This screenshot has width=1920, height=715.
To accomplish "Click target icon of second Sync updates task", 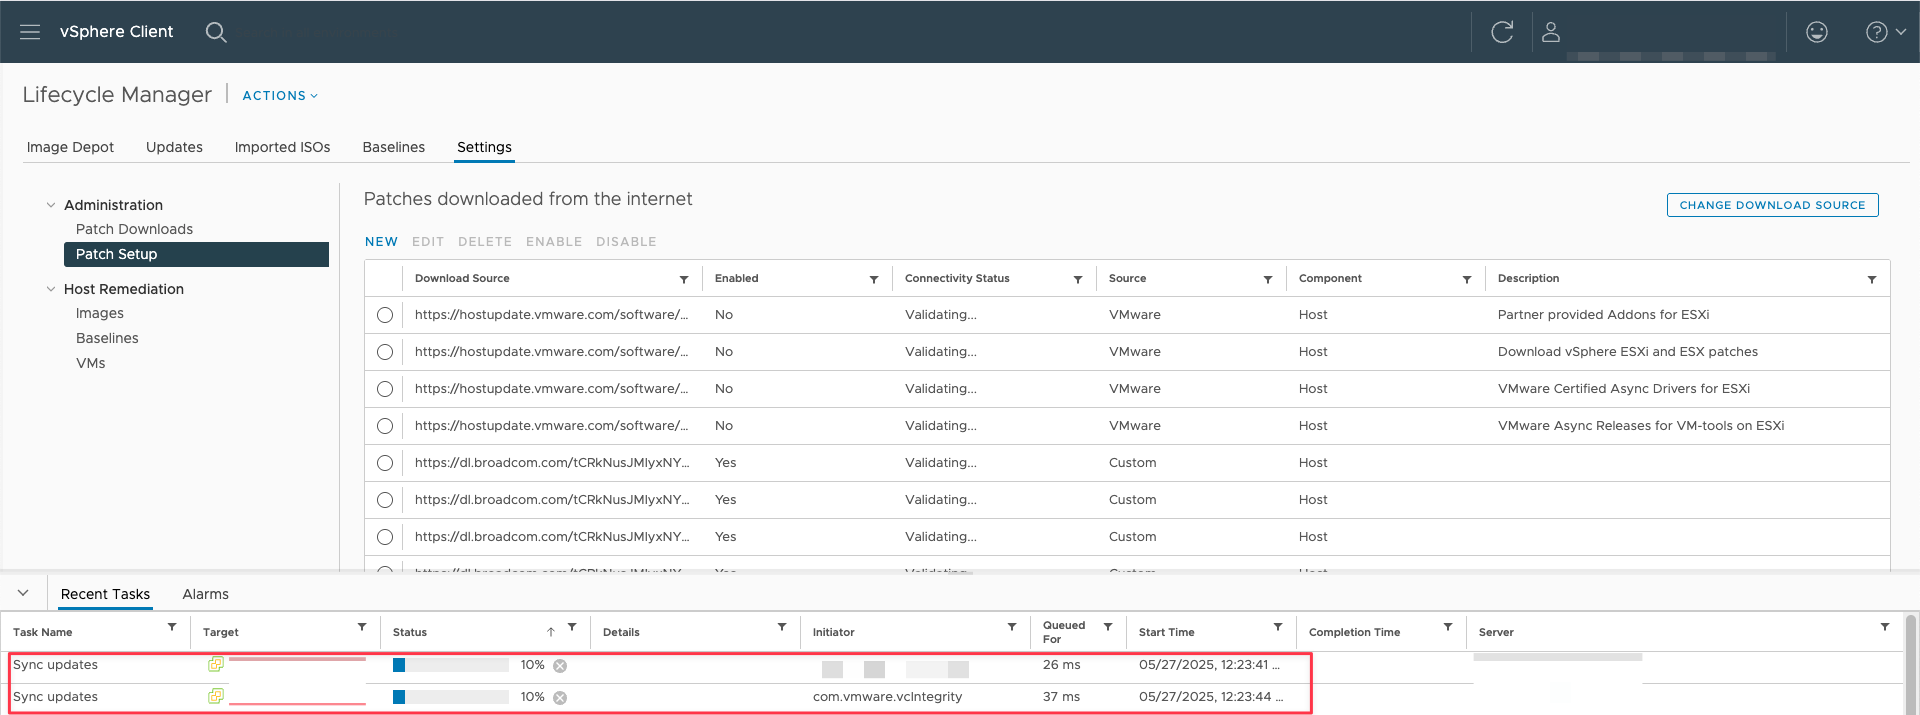I will click(x=215, y=696).
